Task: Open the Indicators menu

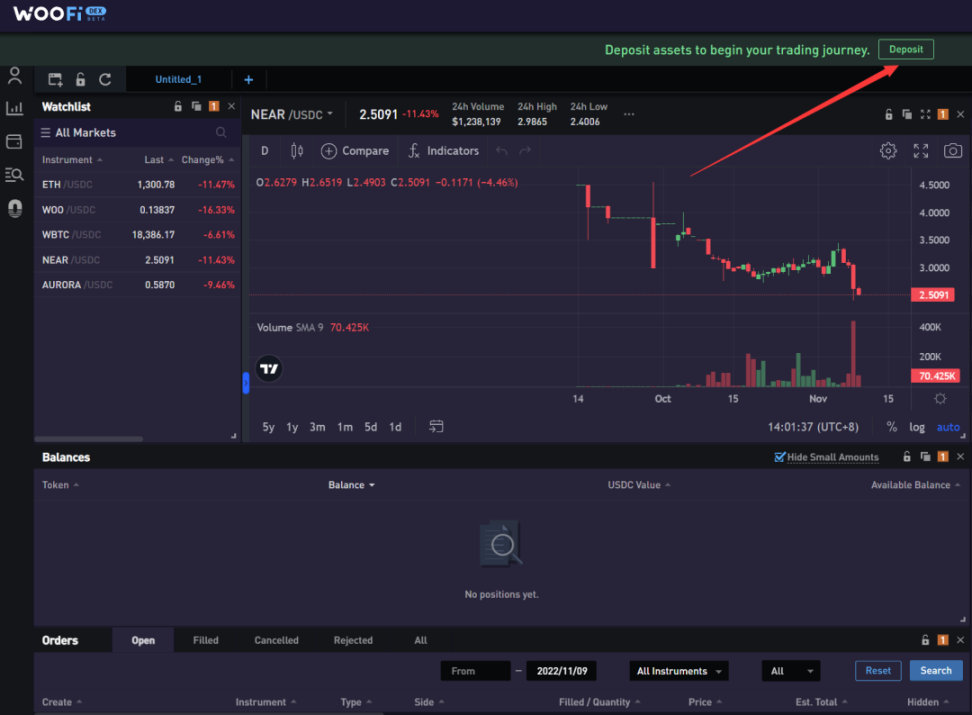Action: coord(443,151)
